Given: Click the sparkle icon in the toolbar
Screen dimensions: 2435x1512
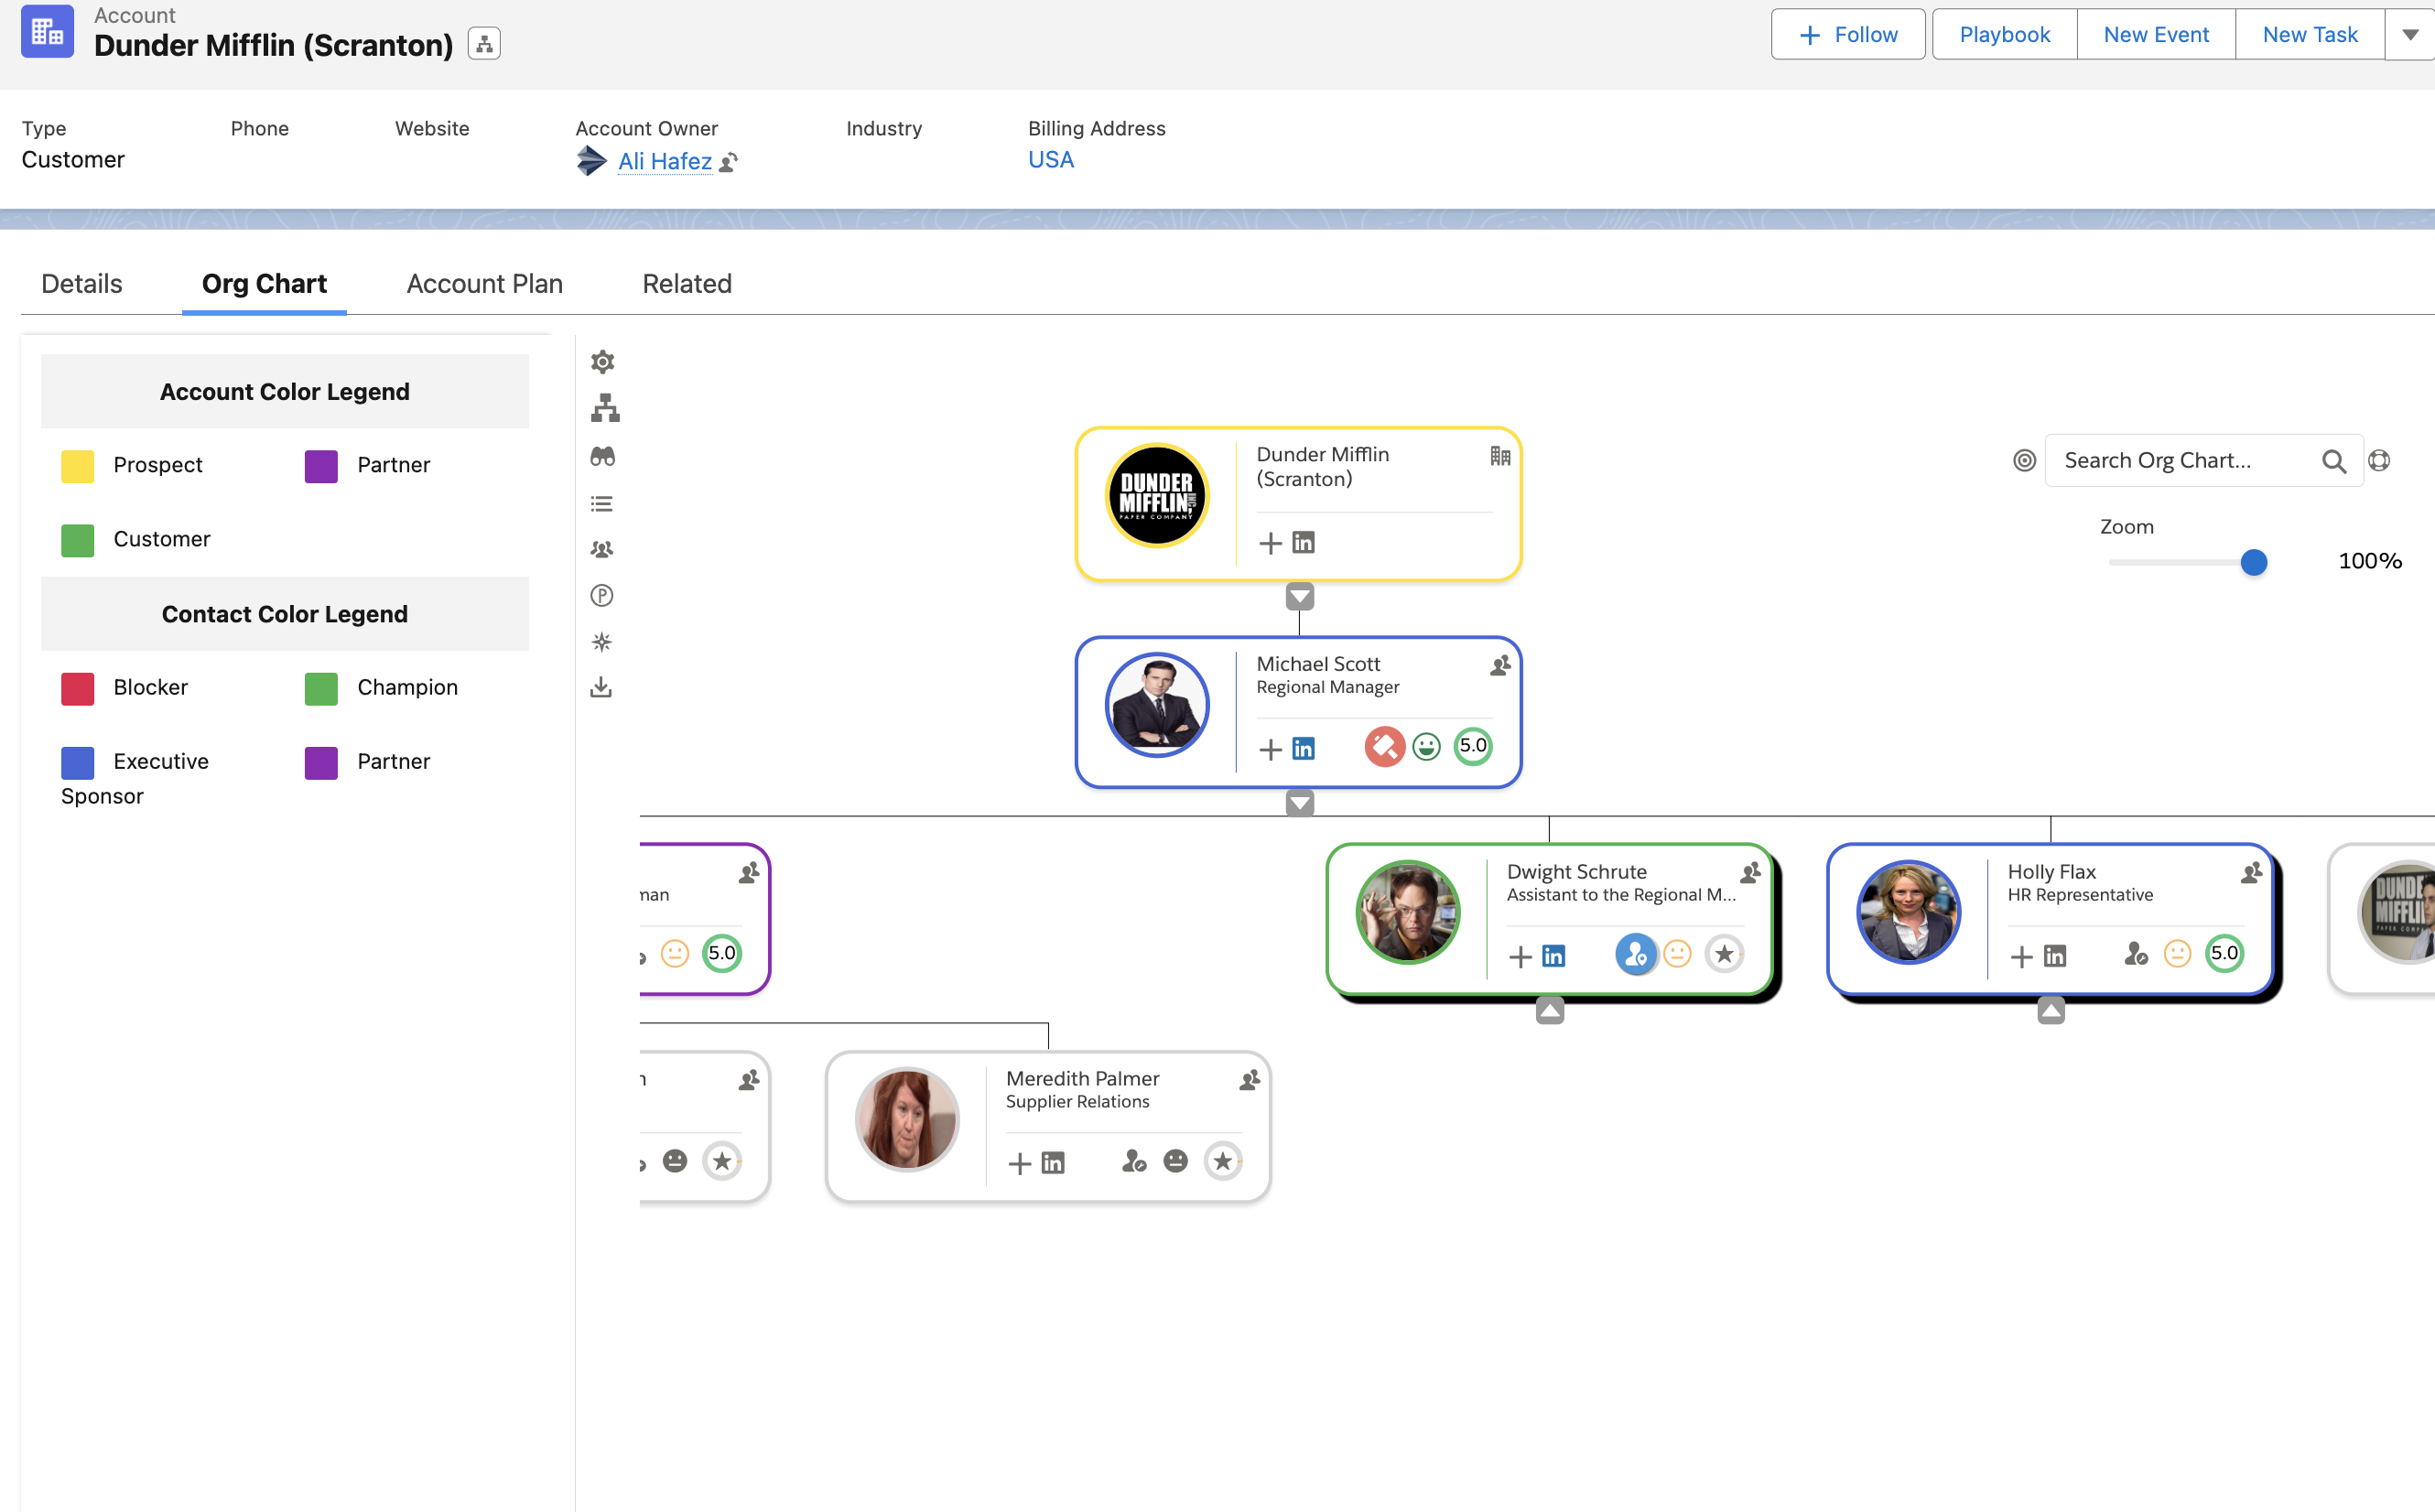Looking at the screenshot, I should click(601, 642).
